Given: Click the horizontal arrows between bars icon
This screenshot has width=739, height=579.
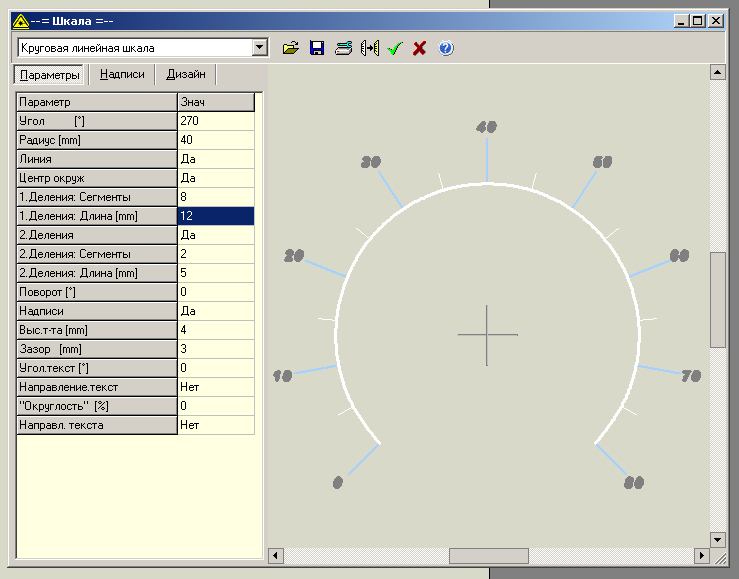Looking at the screenshot, I should 369,48.
